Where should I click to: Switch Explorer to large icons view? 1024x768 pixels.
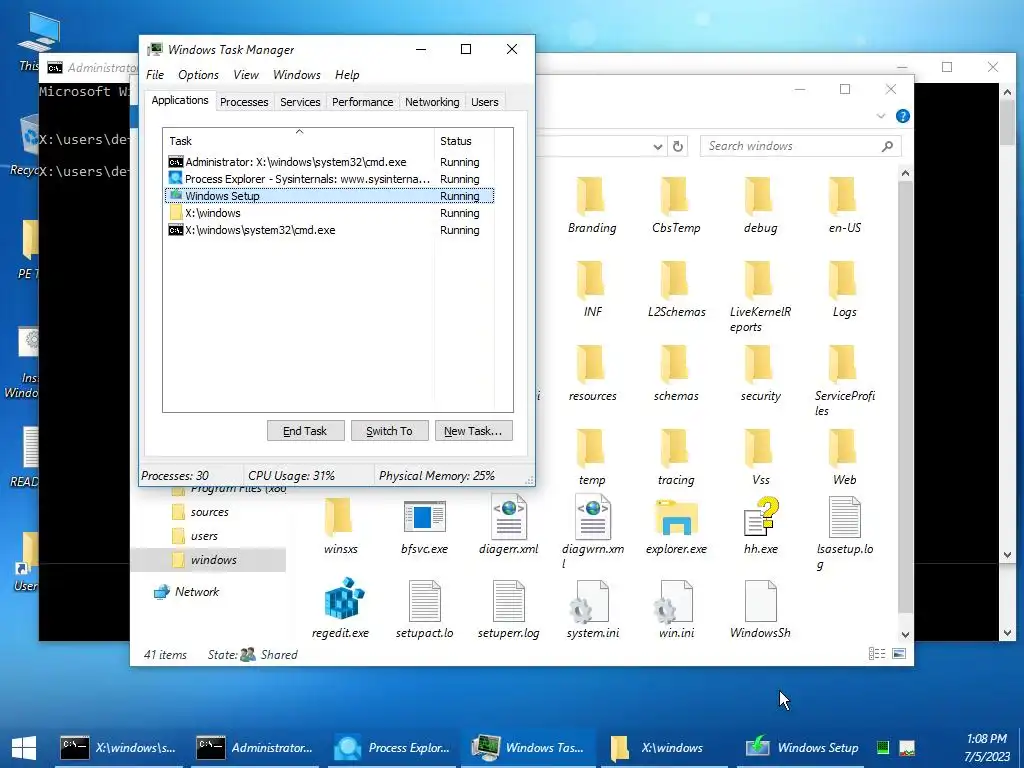pyautogui.click(x=899, y=654)
